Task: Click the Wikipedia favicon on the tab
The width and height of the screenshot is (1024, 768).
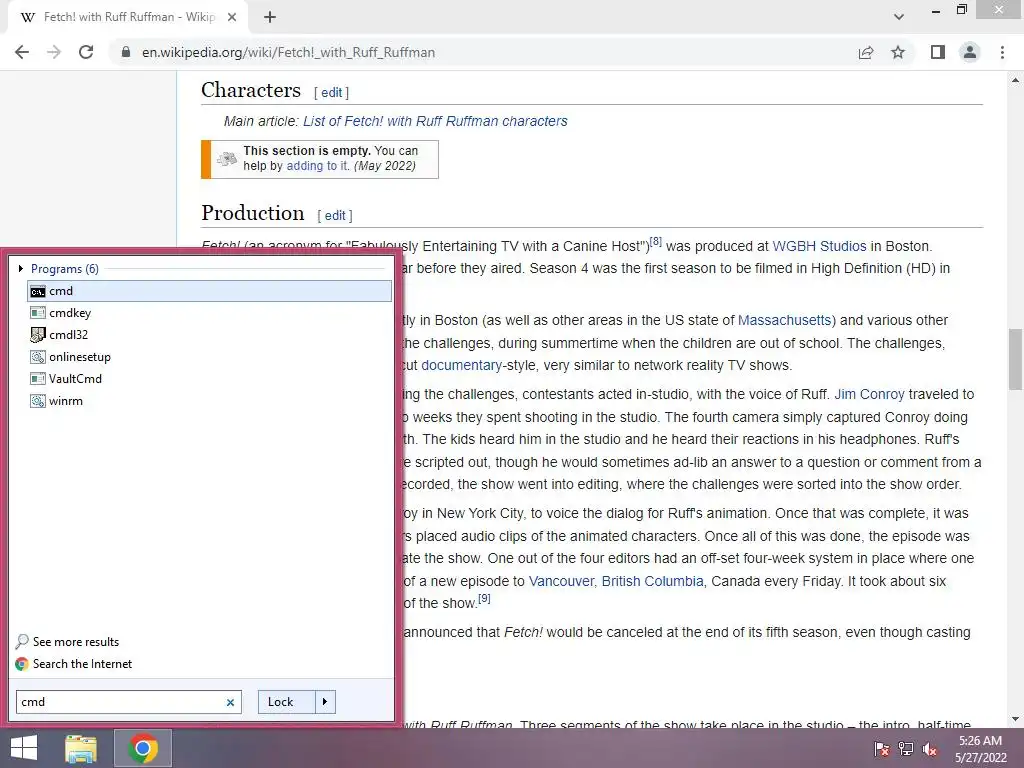Action: click(x=27, y=17)
